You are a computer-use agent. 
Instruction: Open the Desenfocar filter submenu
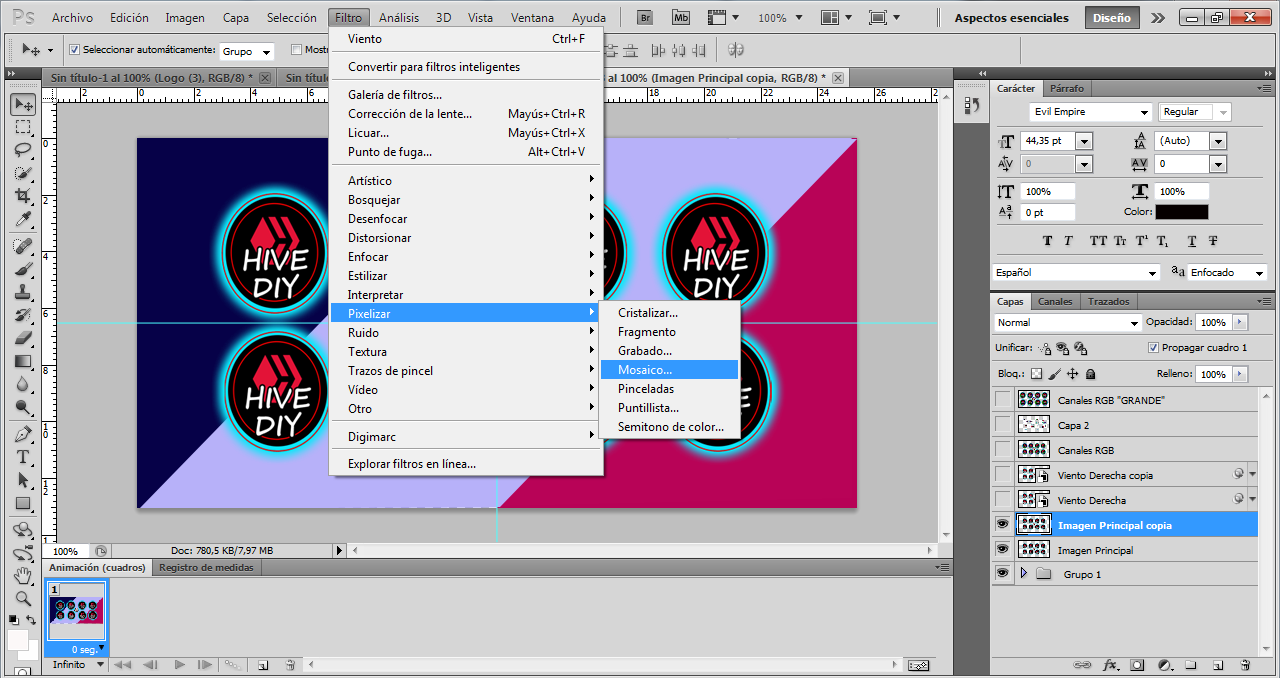click(467, 219)
